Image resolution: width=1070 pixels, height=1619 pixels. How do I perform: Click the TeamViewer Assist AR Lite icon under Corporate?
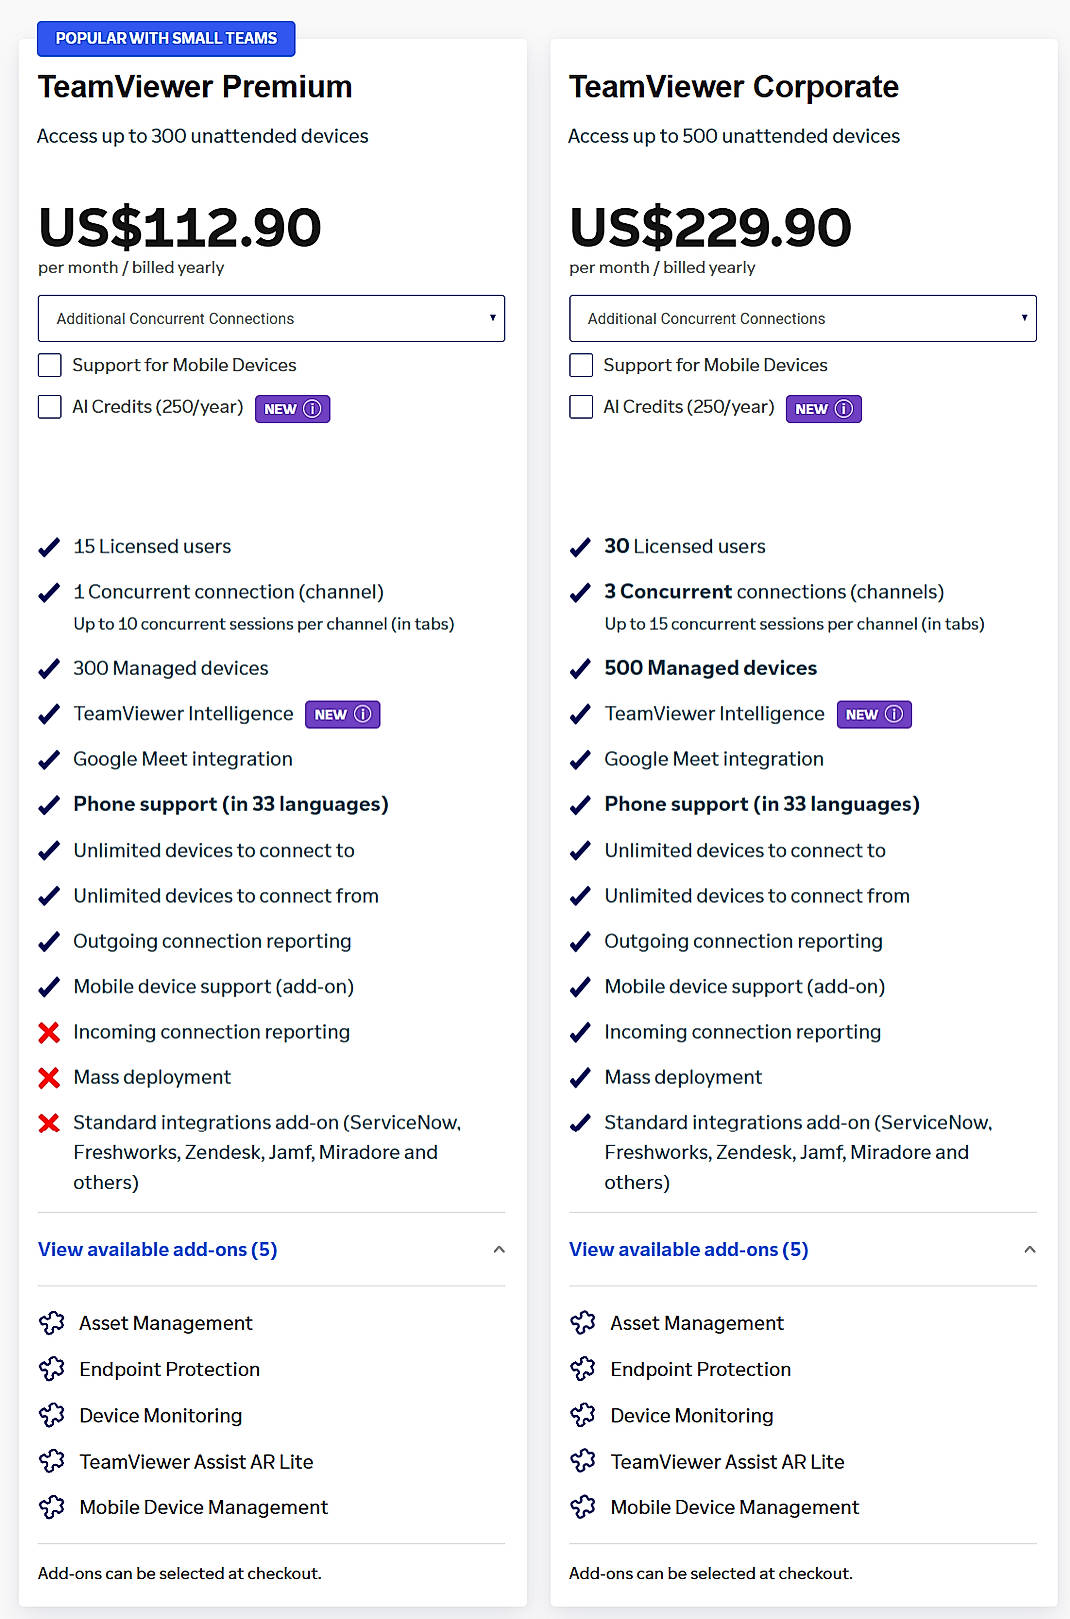point(584,1461)
